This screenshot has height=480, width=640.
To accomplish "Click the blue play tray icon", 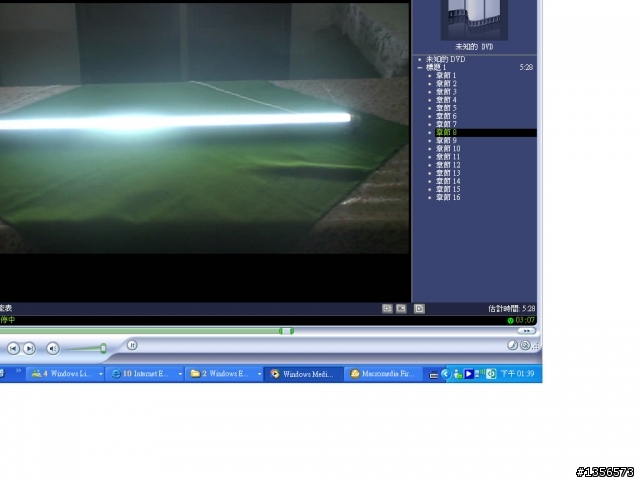I will click(469, 374).
